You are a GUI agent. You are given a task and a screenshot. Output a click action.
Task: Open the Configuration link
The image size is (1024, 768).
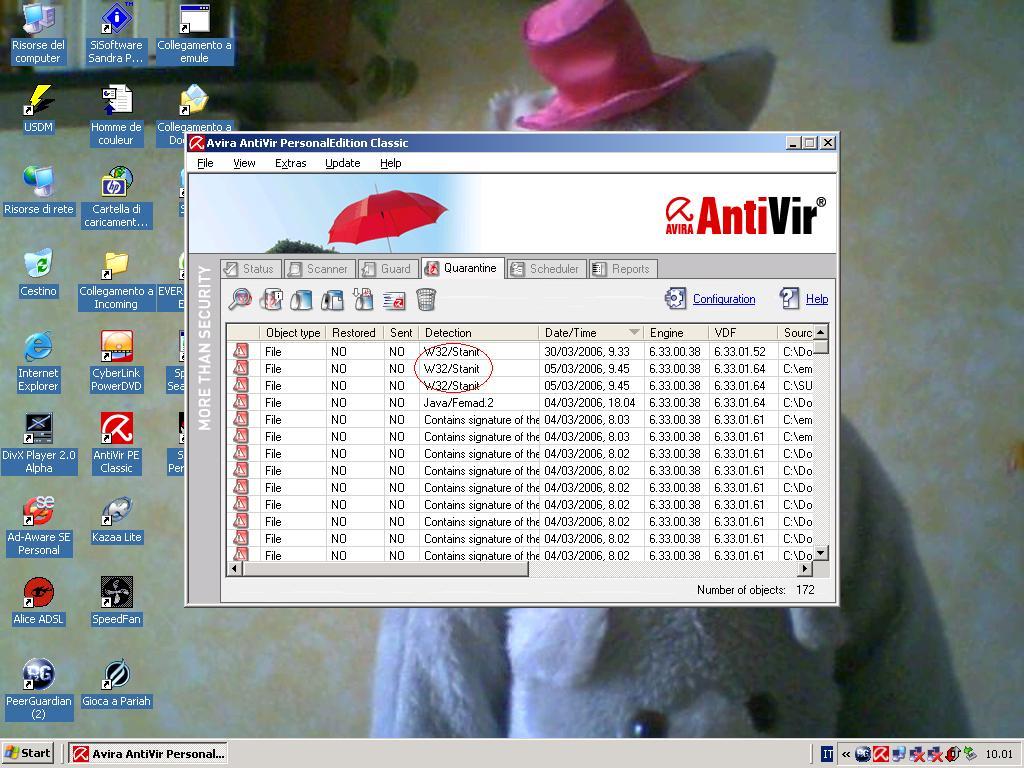point(724,299)
